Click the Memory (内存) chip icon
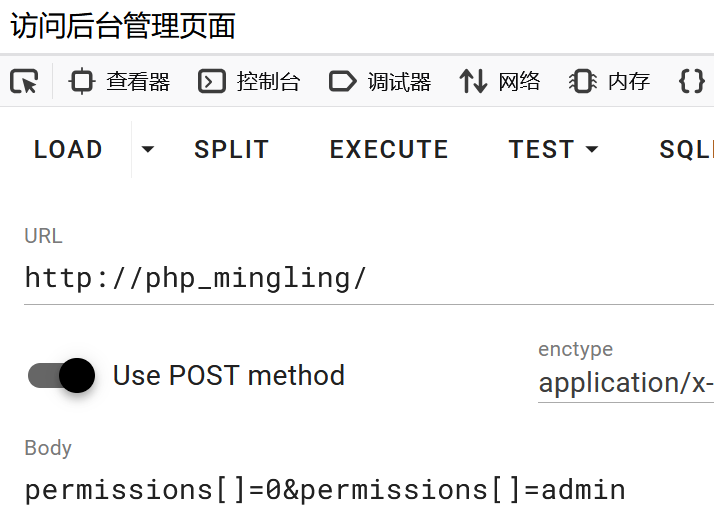Image resolution: width=714 pixels, height=513 pixels. (582, 82)
